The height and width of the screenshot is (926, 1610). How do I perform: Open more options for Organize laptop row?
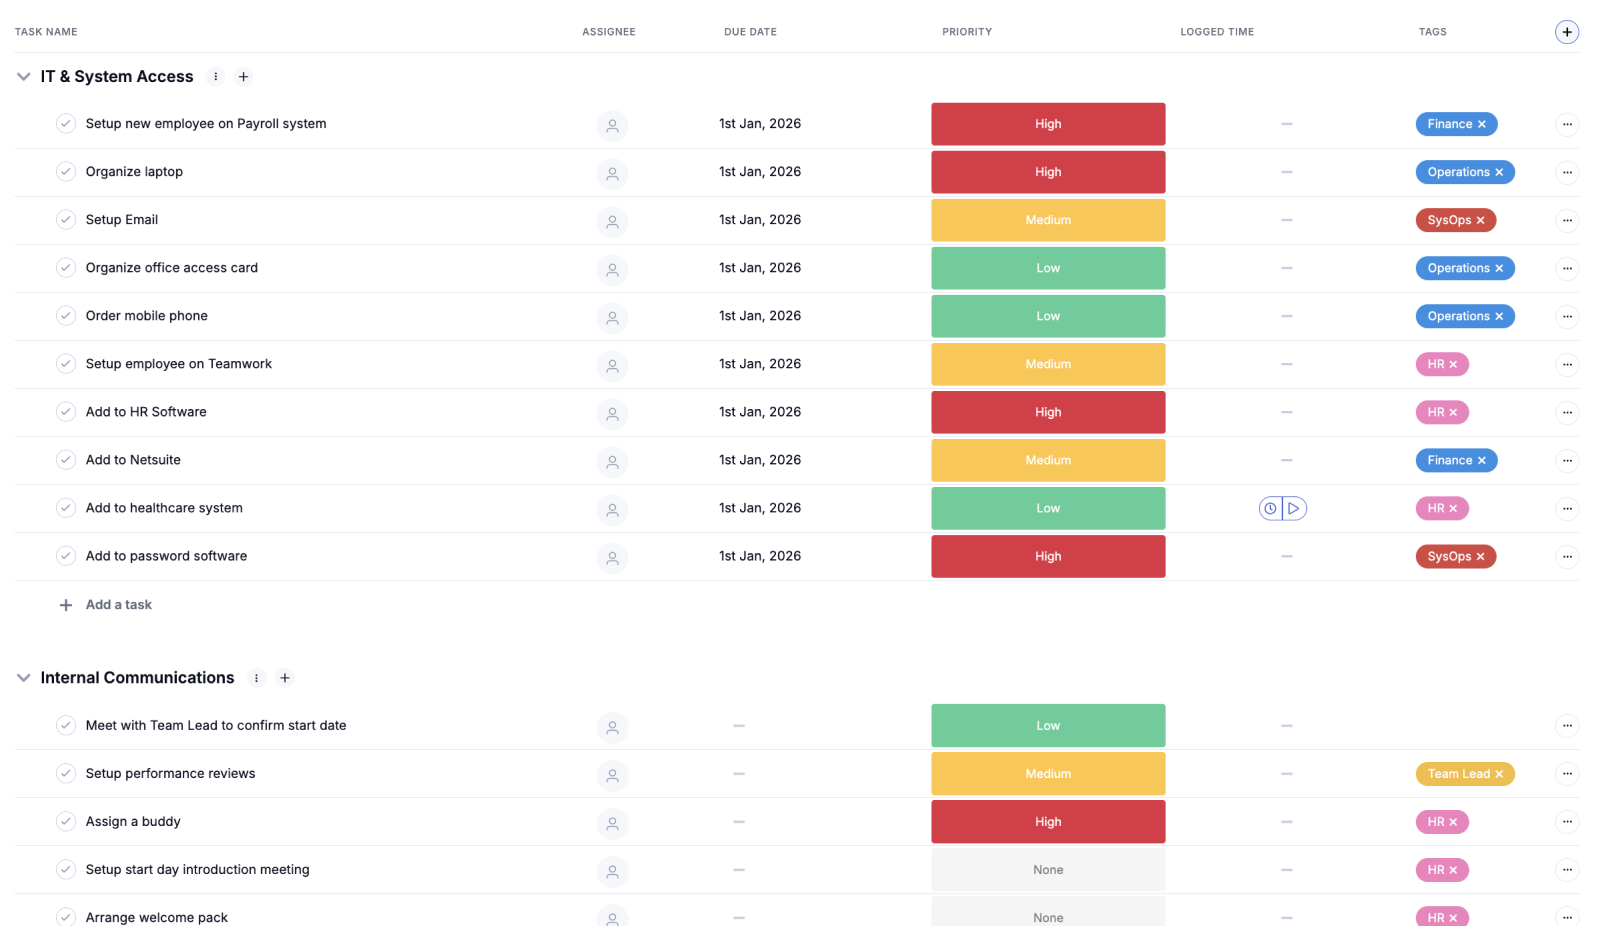[1566, 172]
